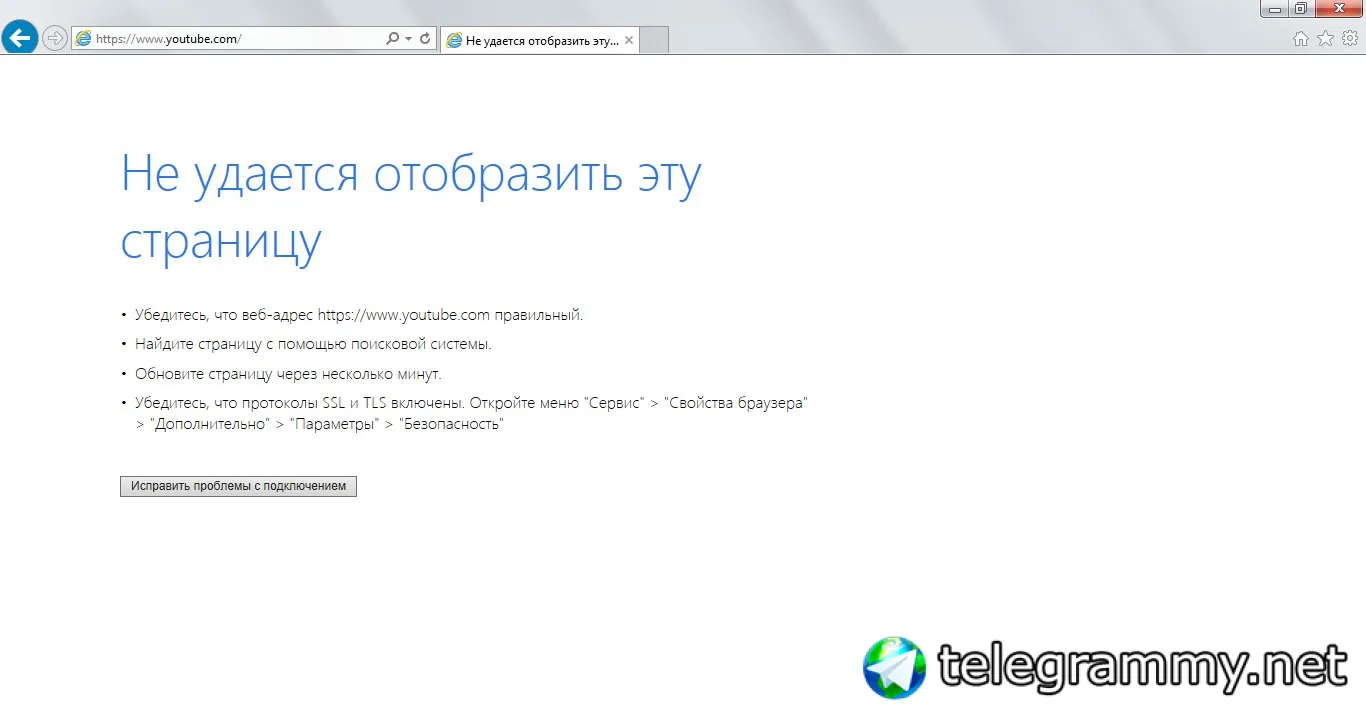
Task: Click the line about протоколы SSL и TLS
Action: point(471,413)
